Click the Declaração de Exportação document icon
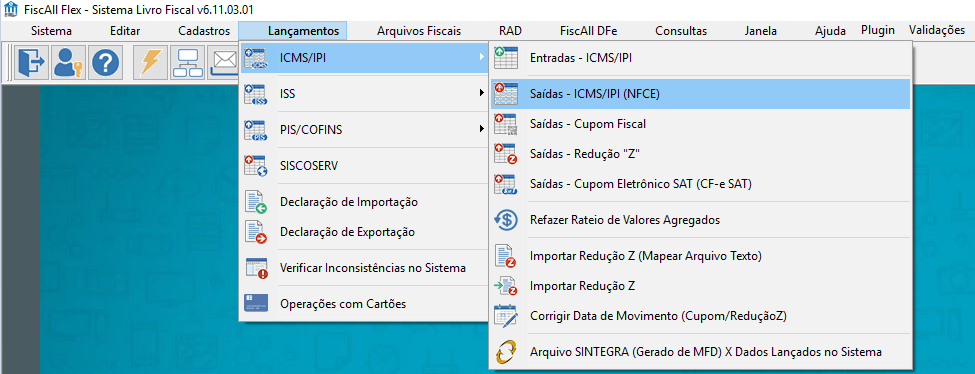 pos(256,232)
